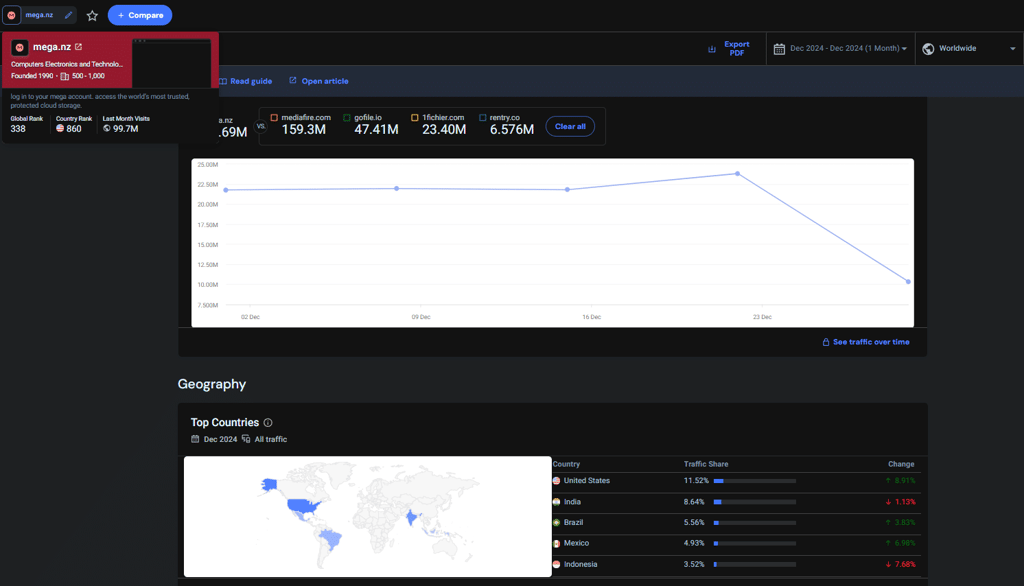Click the 02 Dec data point on the chart
This screenshot has width=1024, height=586.
[226, 190]
